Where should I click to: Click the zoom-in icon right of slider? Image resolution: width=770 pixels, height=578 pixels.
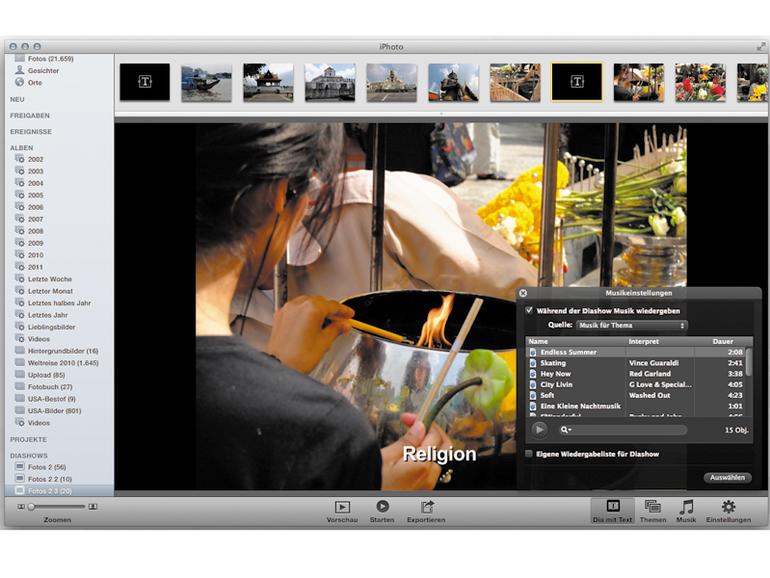click(x=92, y=506)
